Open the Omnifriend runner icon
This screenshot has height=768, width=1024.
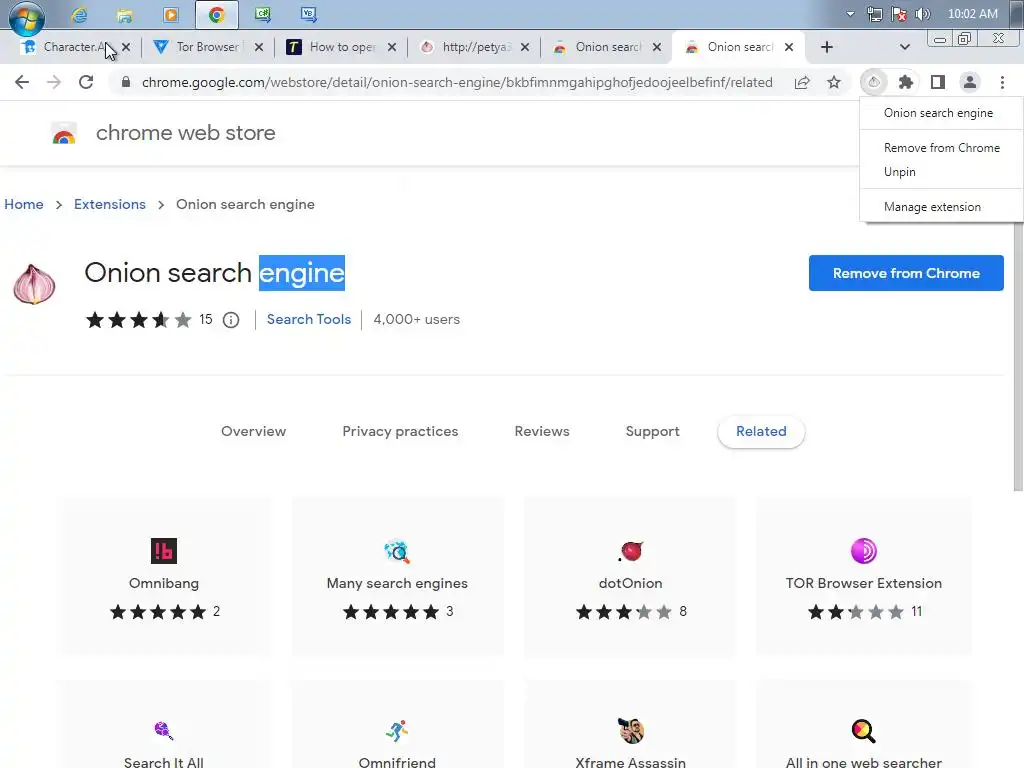pos(397,731)
